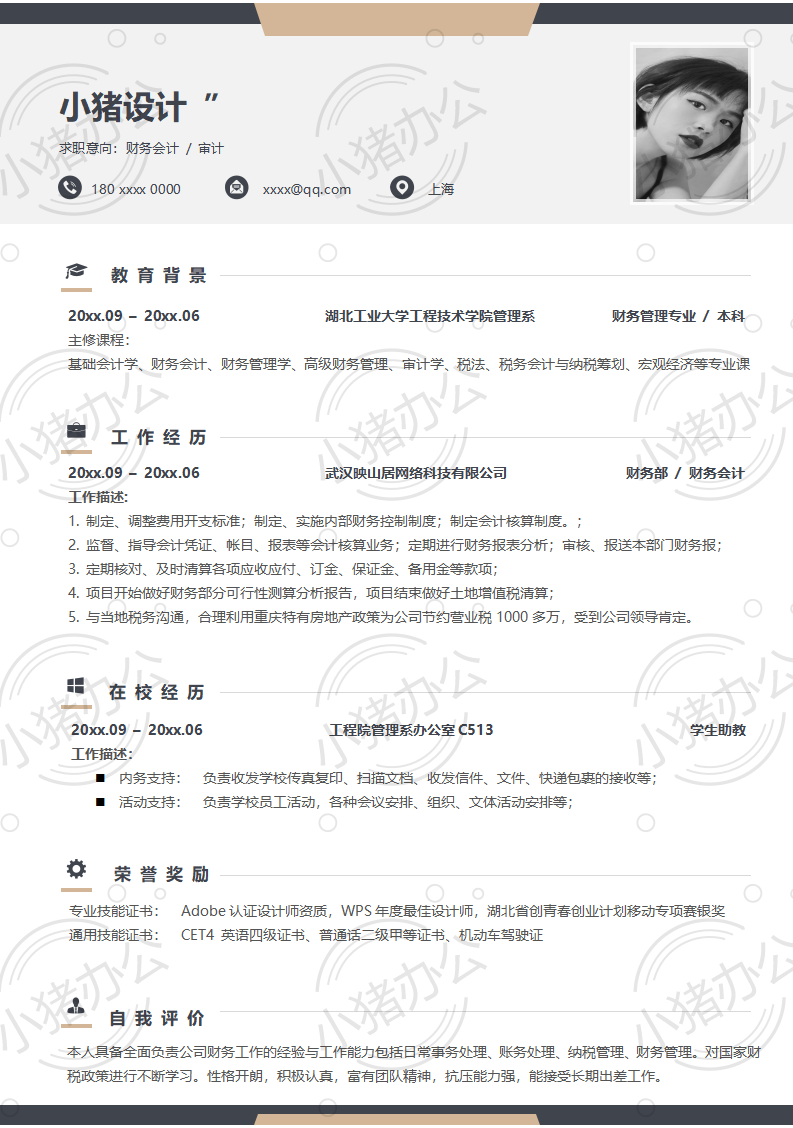Click work item 4 about 可行性测算分析报告
This screenshot has width=793, height=1128.
click(311, 593)
